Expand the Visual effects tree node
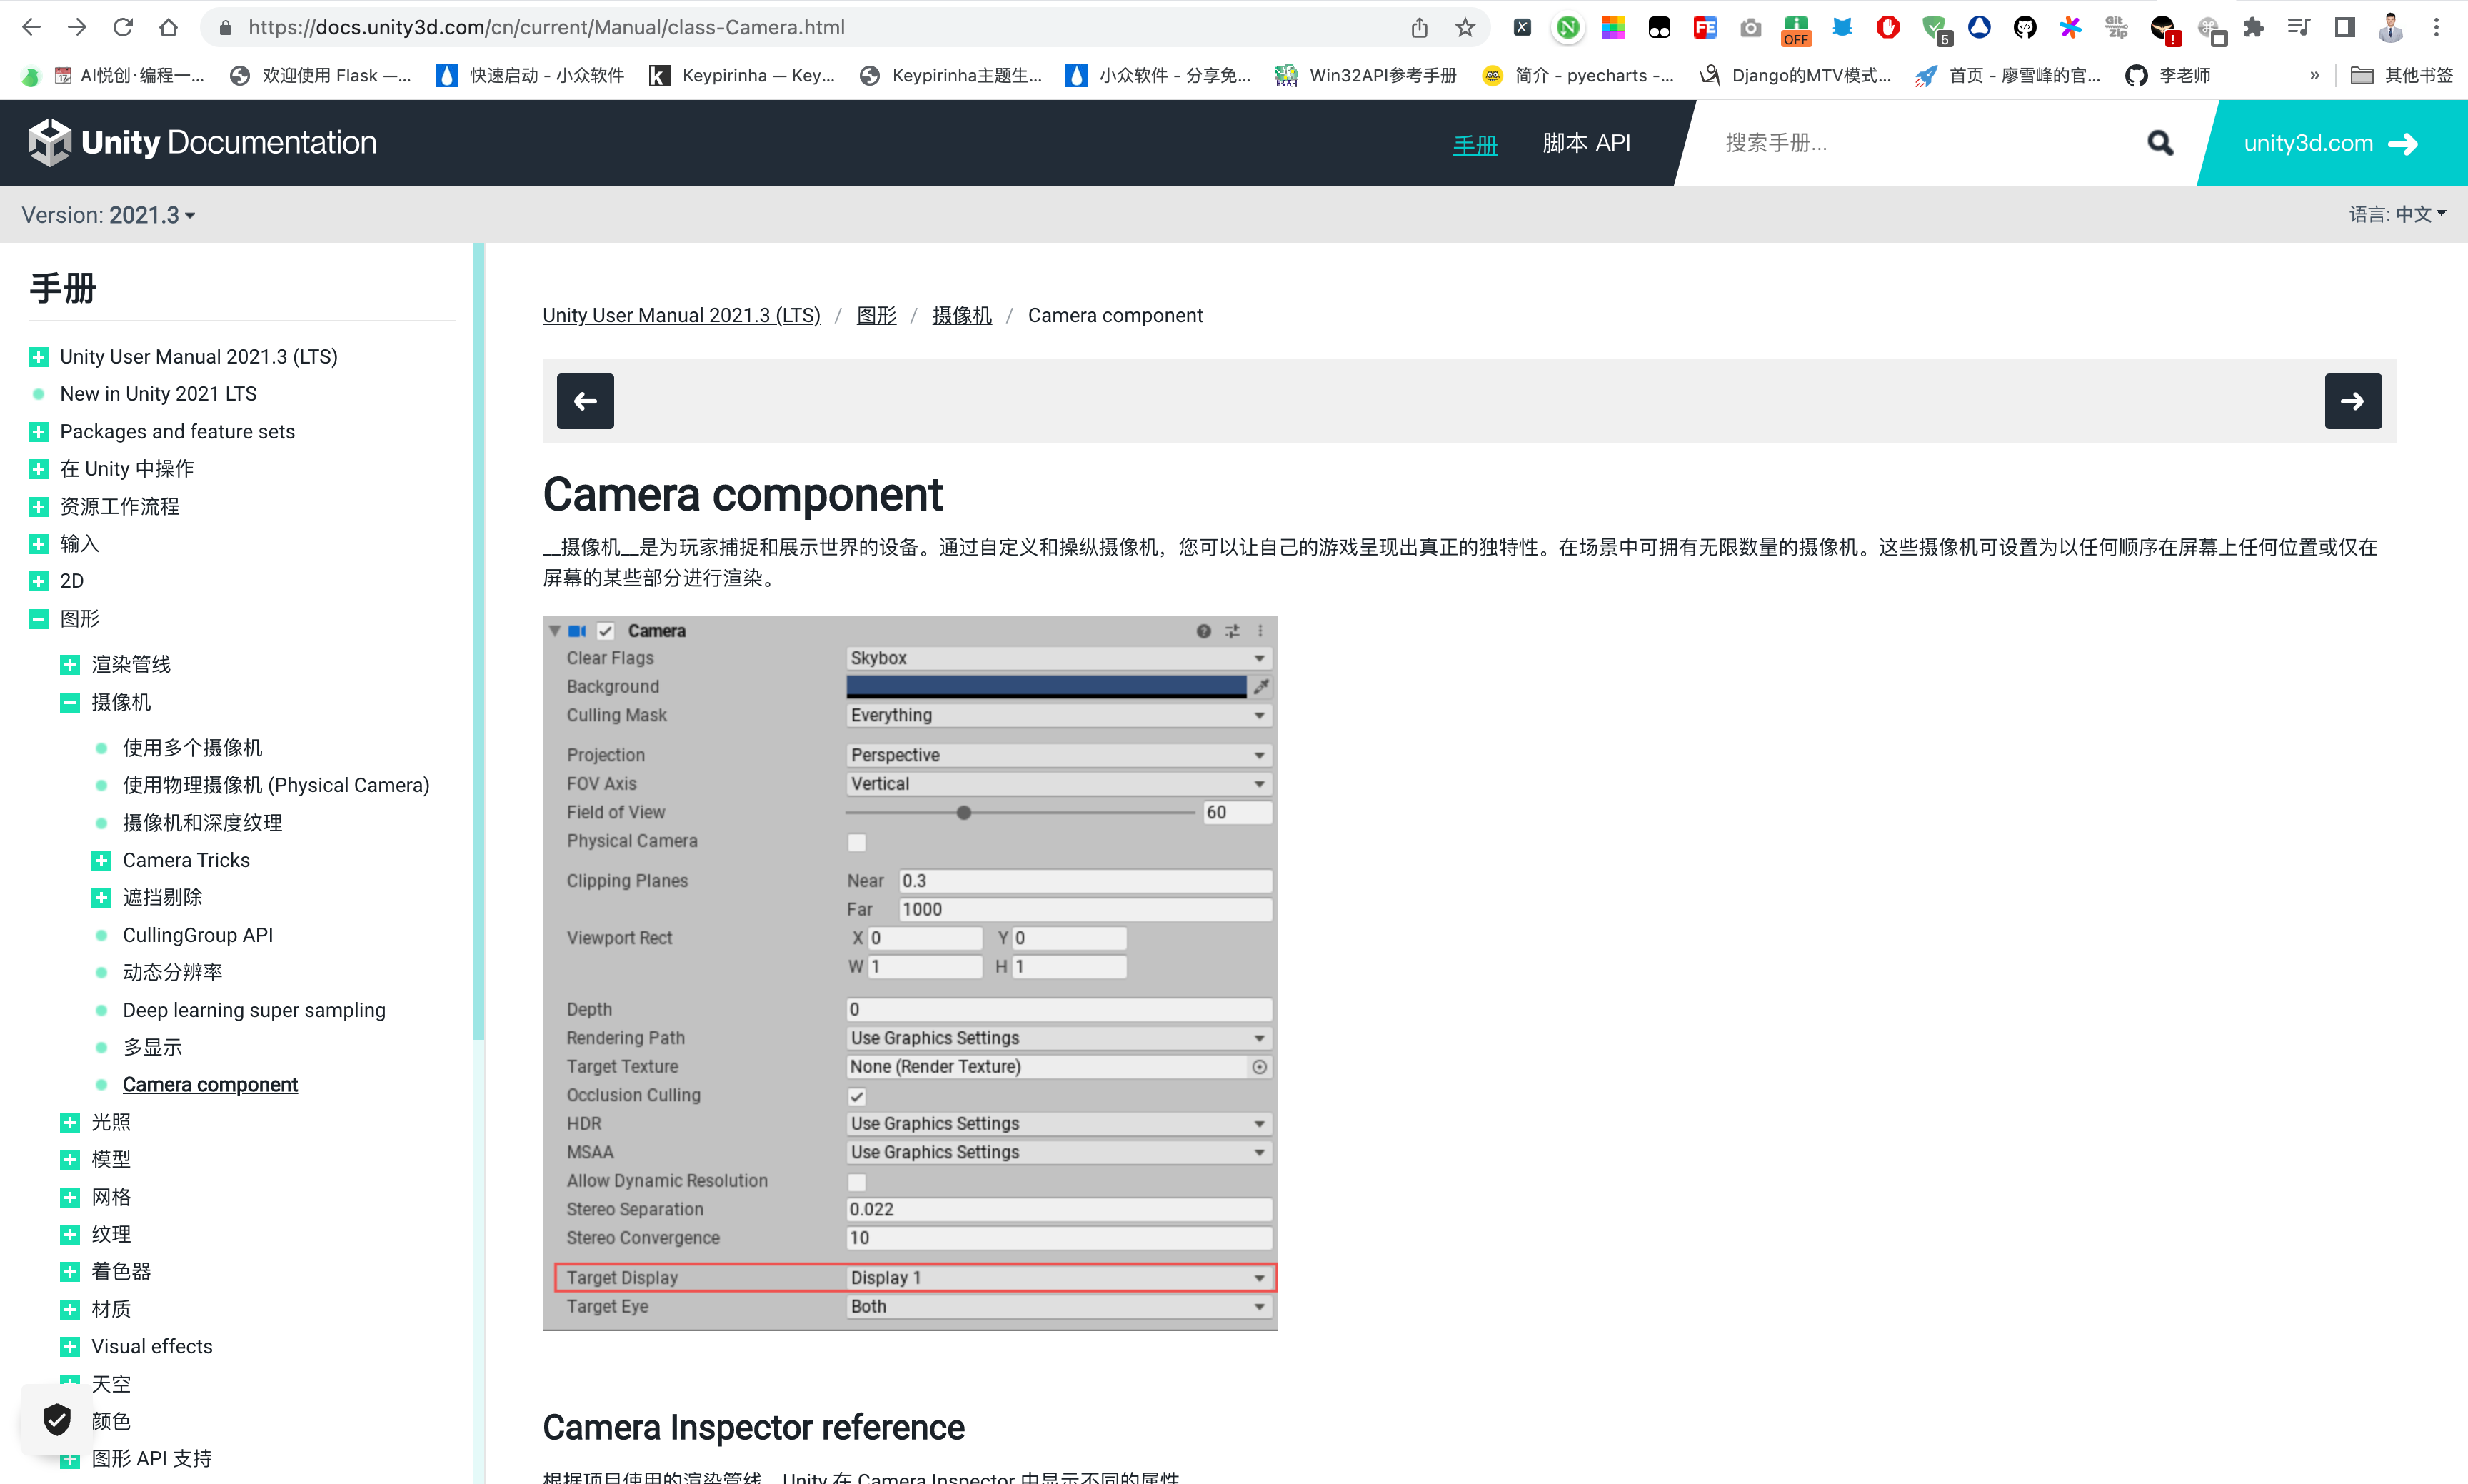The image size is (2468, 1484). [70, 1347]
